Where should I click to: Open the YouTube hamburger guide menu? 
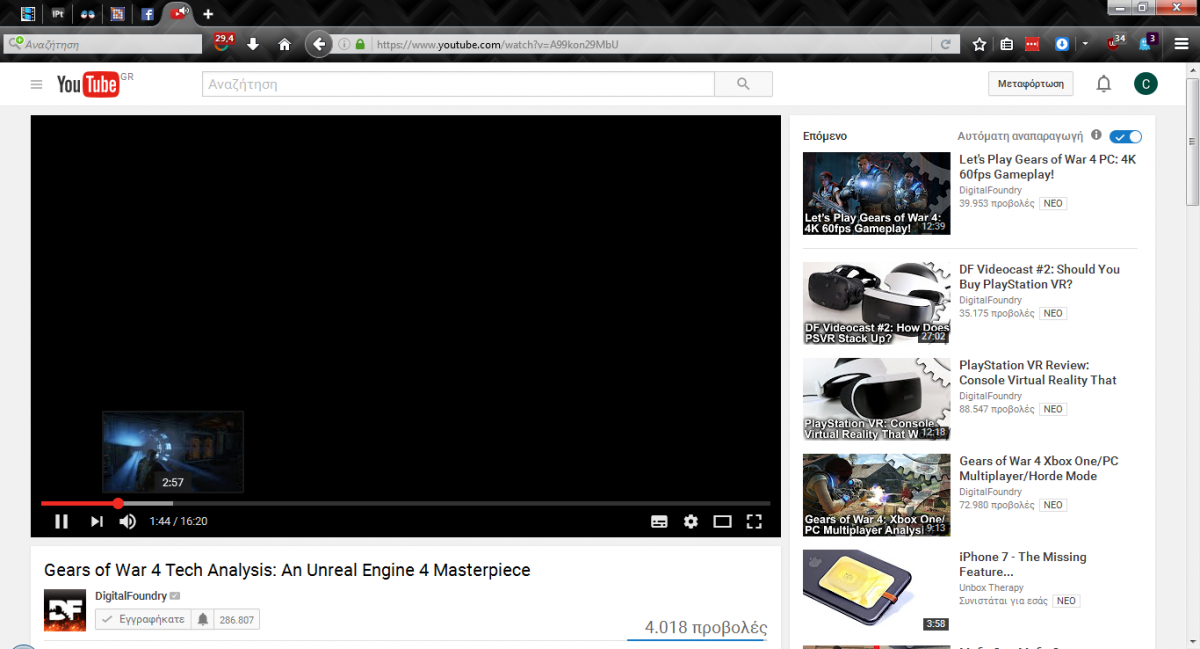pyautogui.click(x=36, y=84)
